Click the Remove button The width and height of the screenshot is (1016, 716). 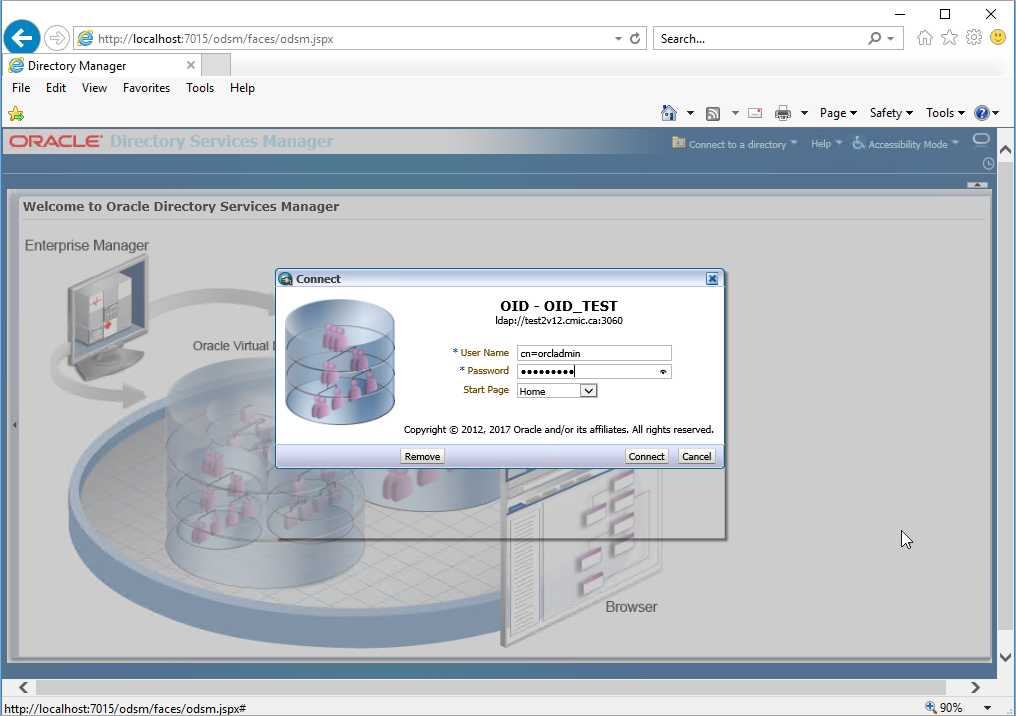tap(422, 456)
